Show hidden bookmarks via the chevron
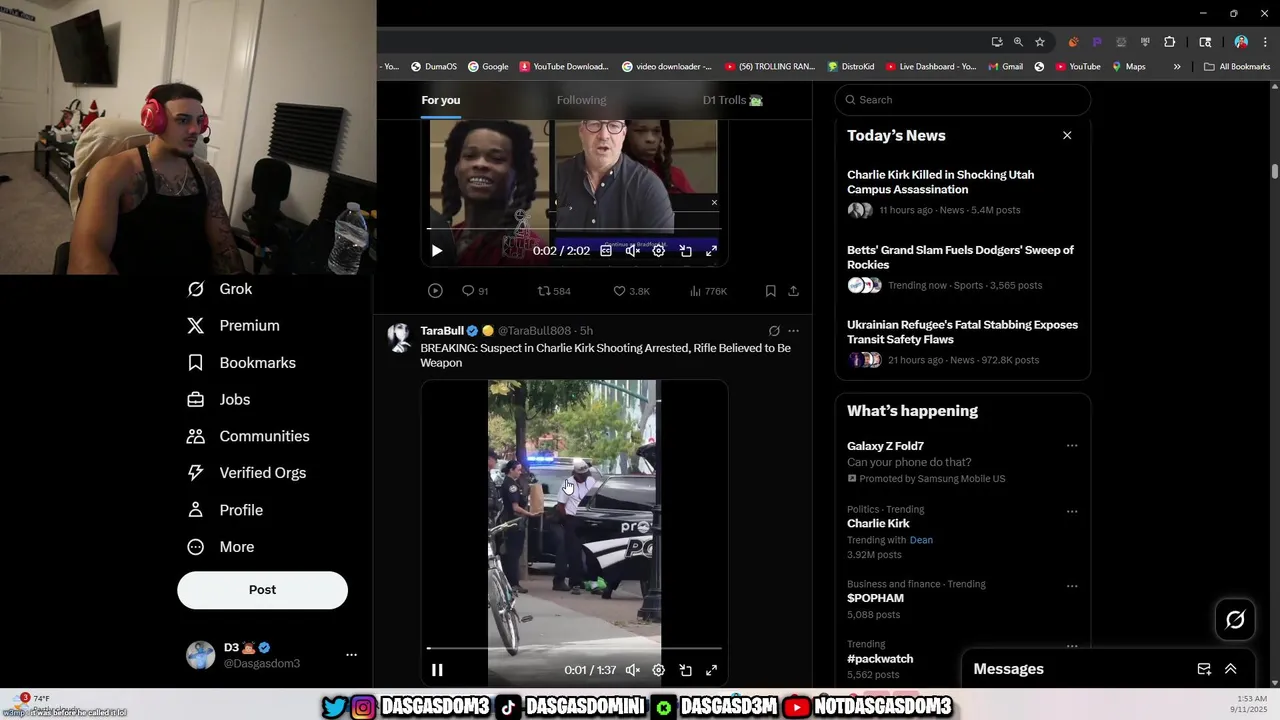The width and height of the screenshot is (1280, 720). [x=1177, y=67]
